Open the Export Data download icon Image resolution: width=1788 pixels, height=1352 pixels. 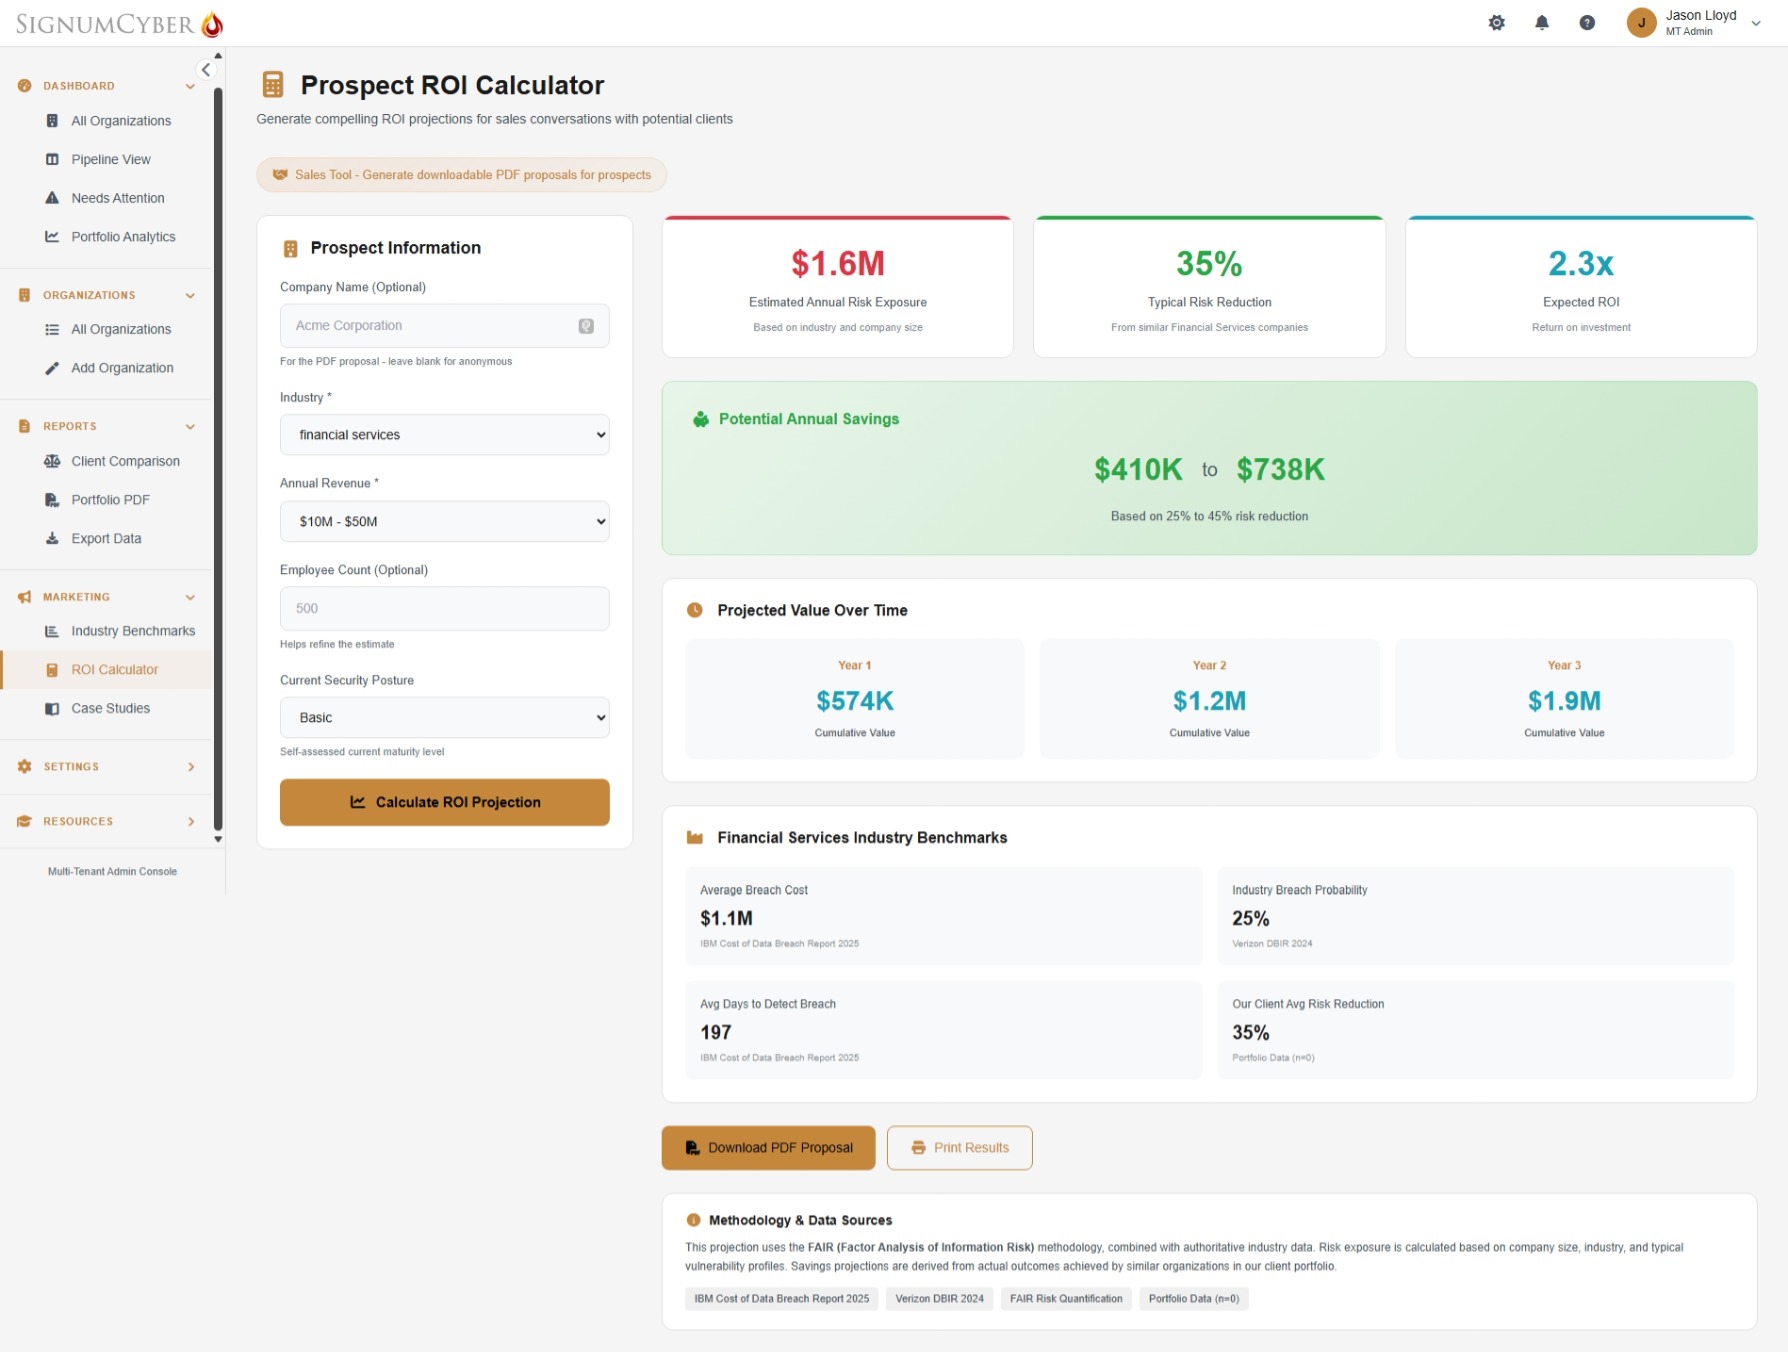[52, 538]
